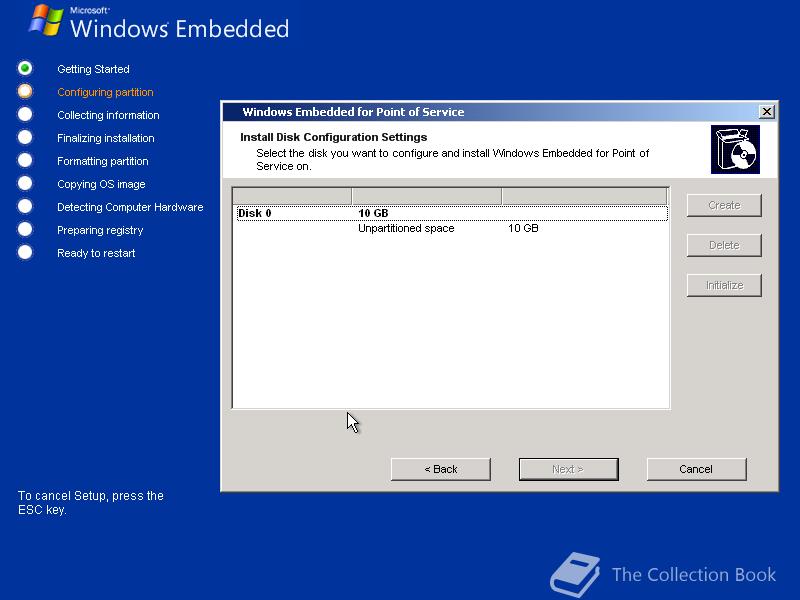Click the Copying OS image label
The image size is (800, 600).
coord(101,184)
